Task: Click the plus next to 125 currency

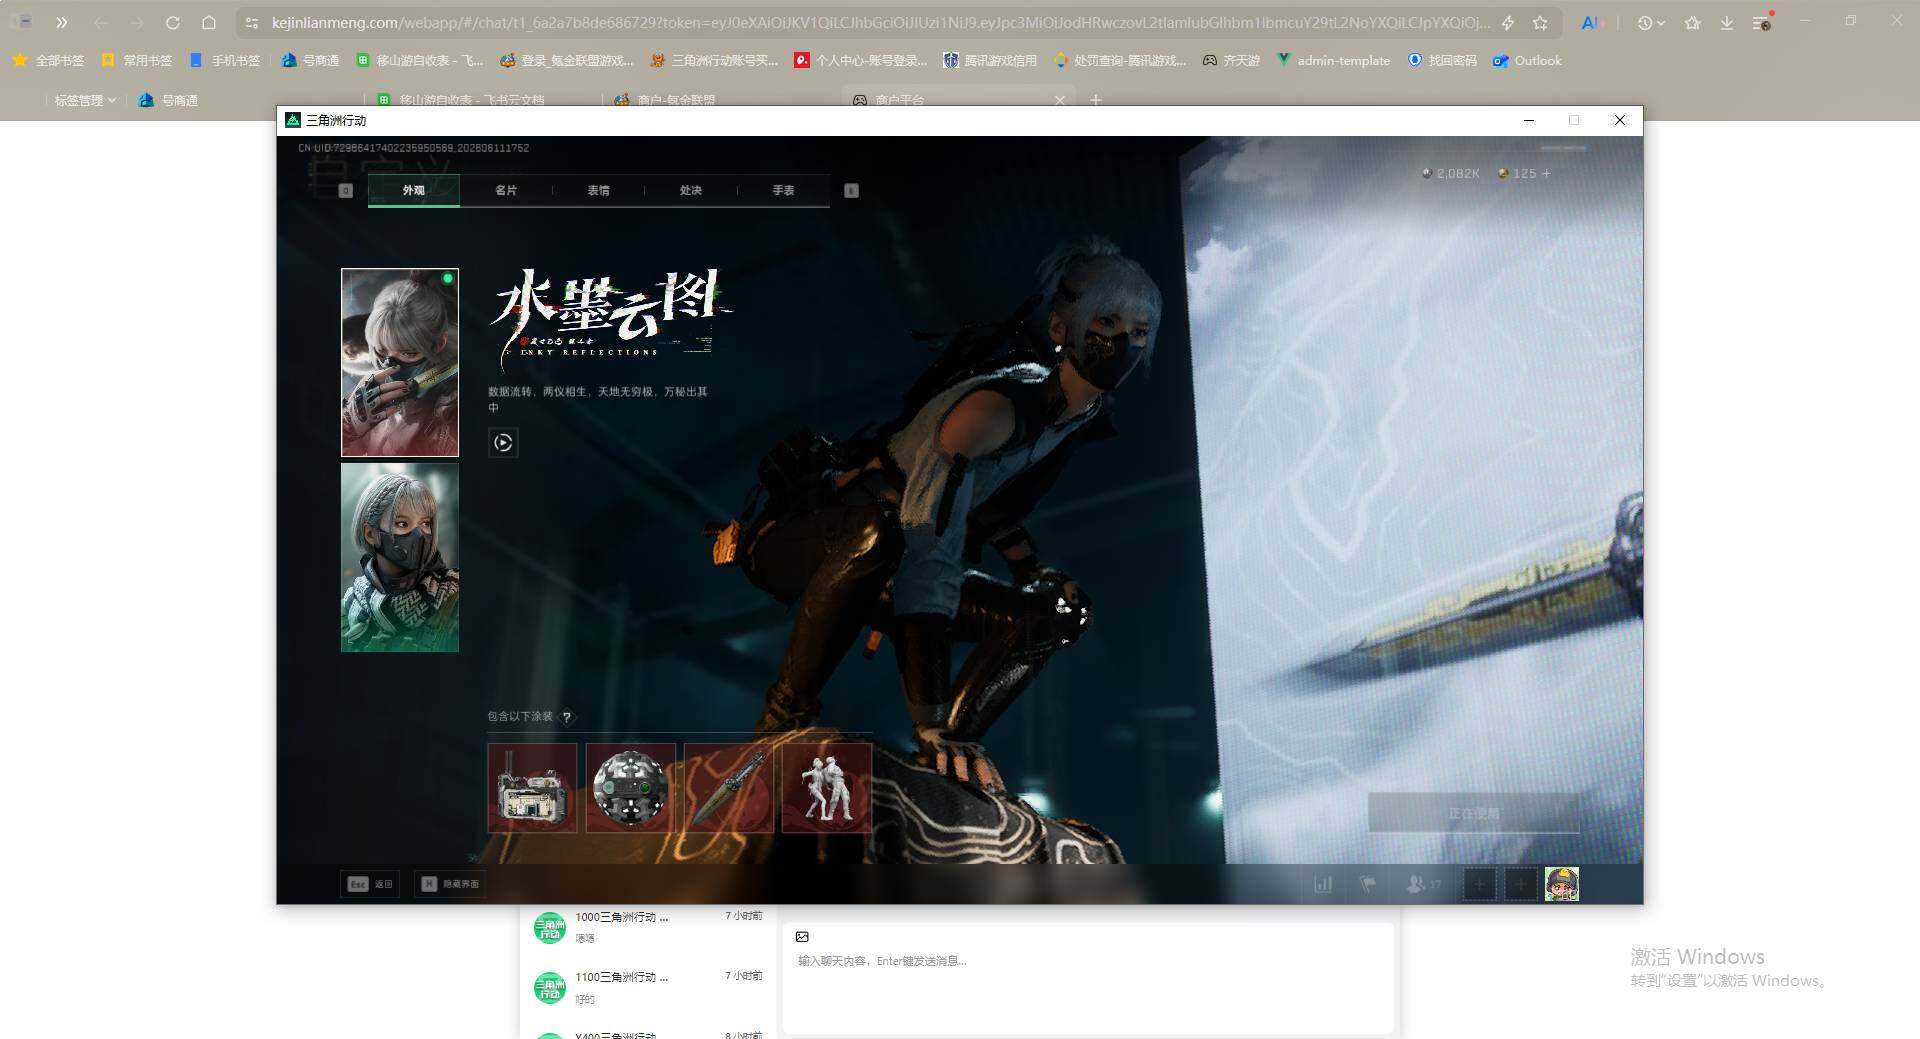Action: (x=1547, y=174)
